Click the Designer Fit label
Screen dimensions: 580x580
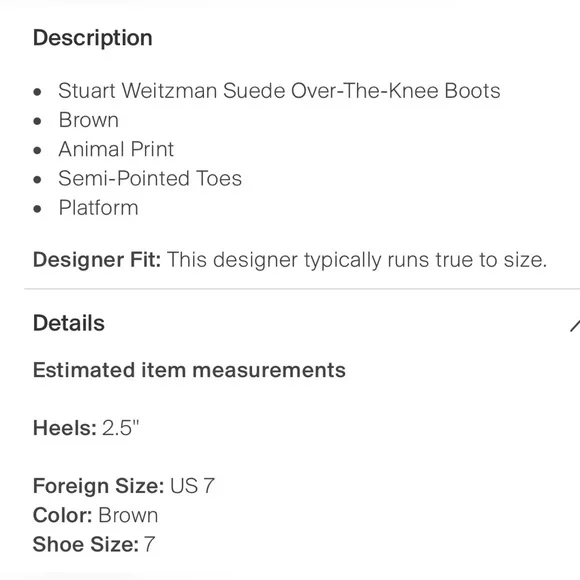97,260
